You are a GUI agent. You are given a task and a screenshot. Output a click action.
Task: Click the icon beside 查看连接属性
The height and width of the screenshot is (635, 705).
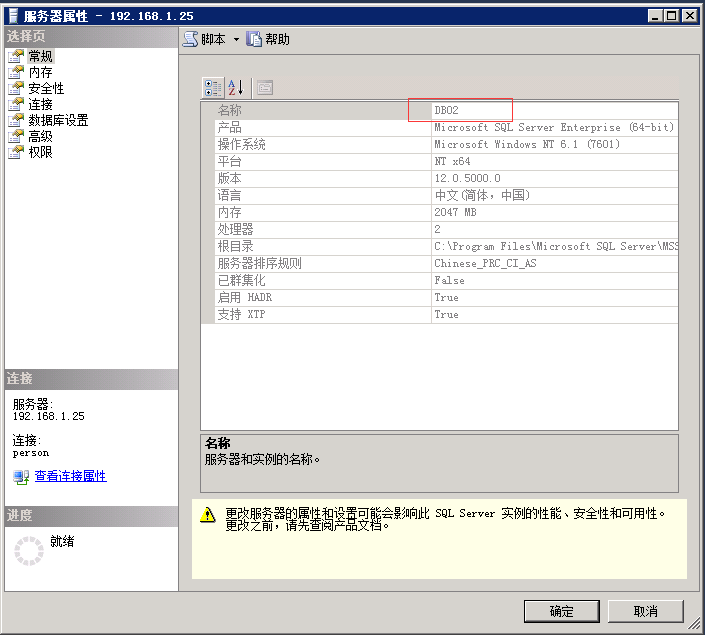tap(21, 477)
